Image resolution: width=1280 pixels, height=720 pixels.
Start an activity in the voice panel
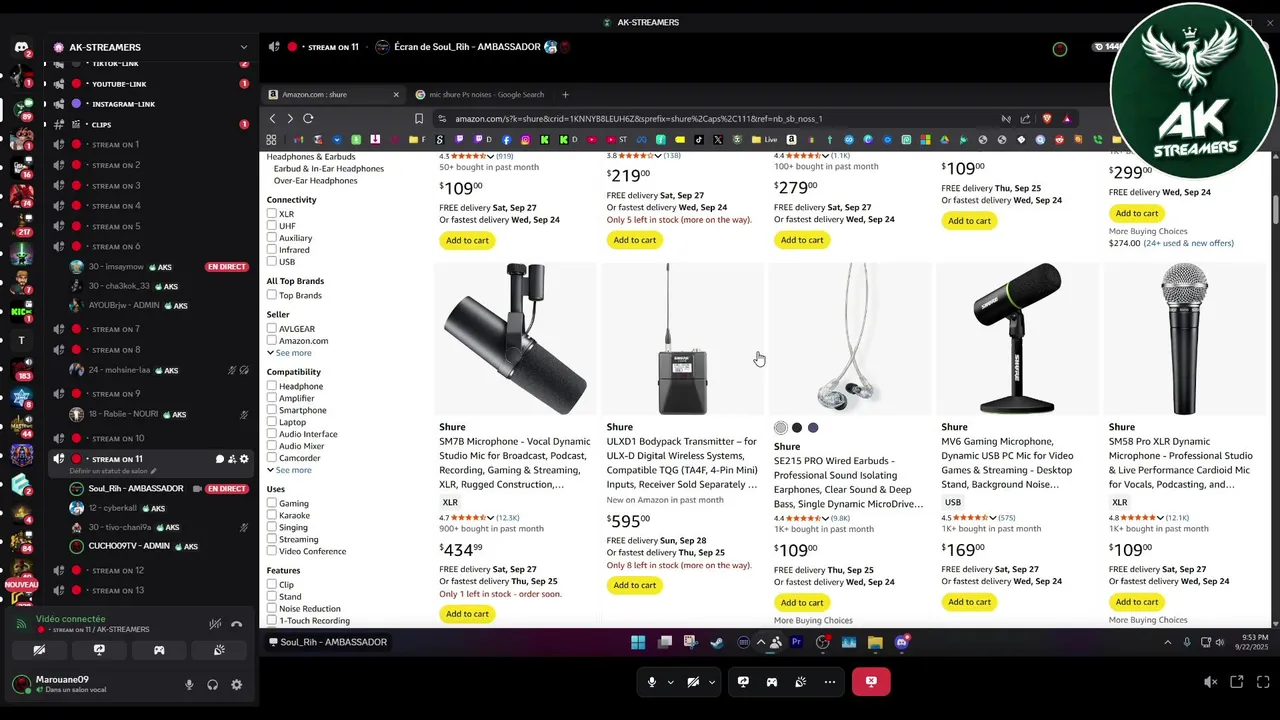pyautogui.click(x=159, y=650)
